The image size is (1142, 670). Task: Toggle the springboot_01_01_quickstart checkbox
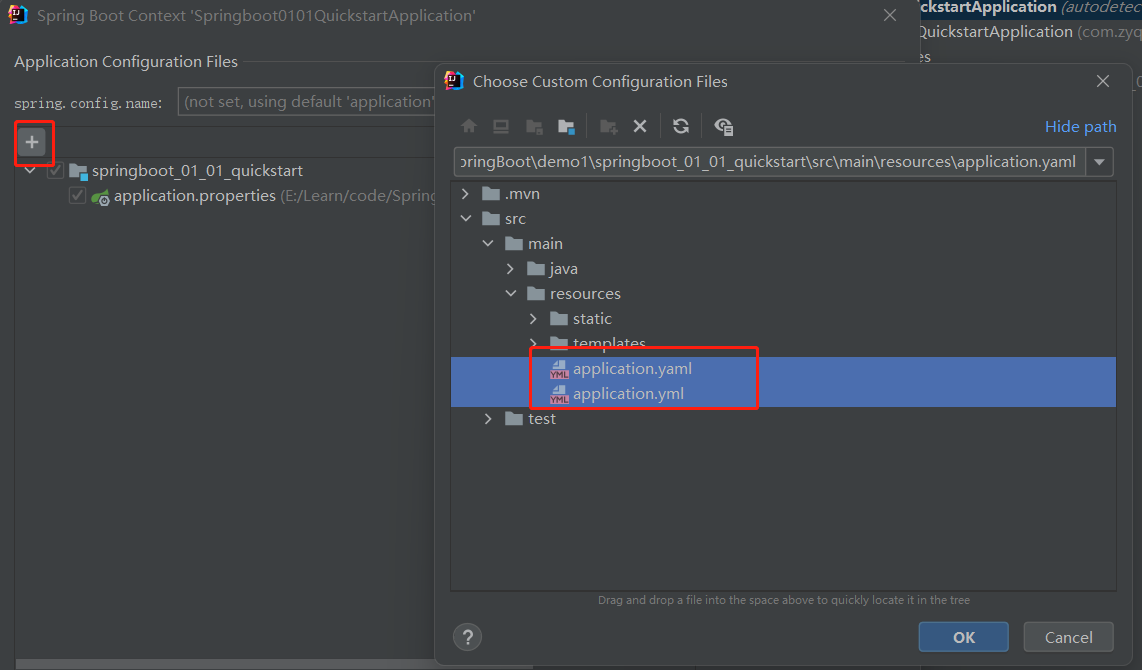(55, 170)
